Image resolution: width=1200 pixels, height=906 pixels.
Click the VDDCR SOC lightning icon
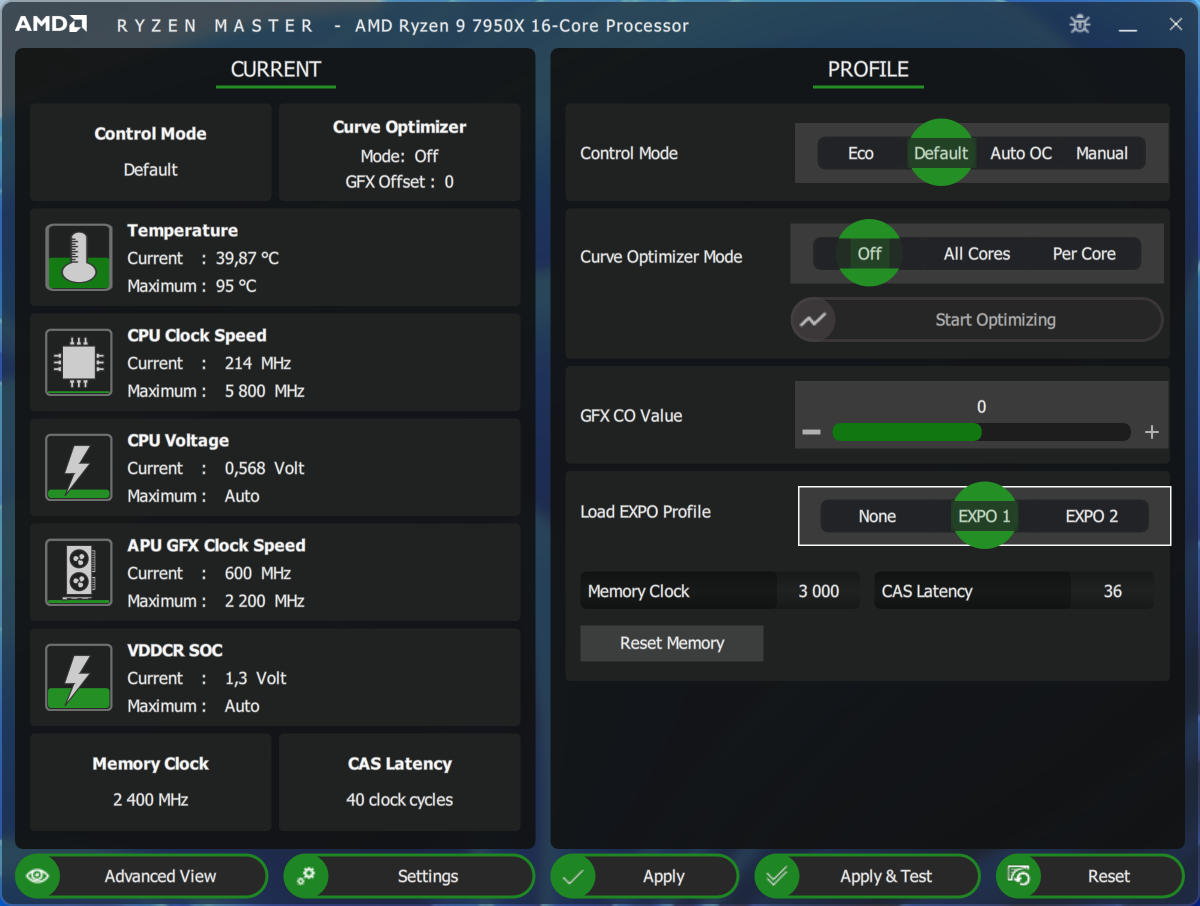coord(79,677)
